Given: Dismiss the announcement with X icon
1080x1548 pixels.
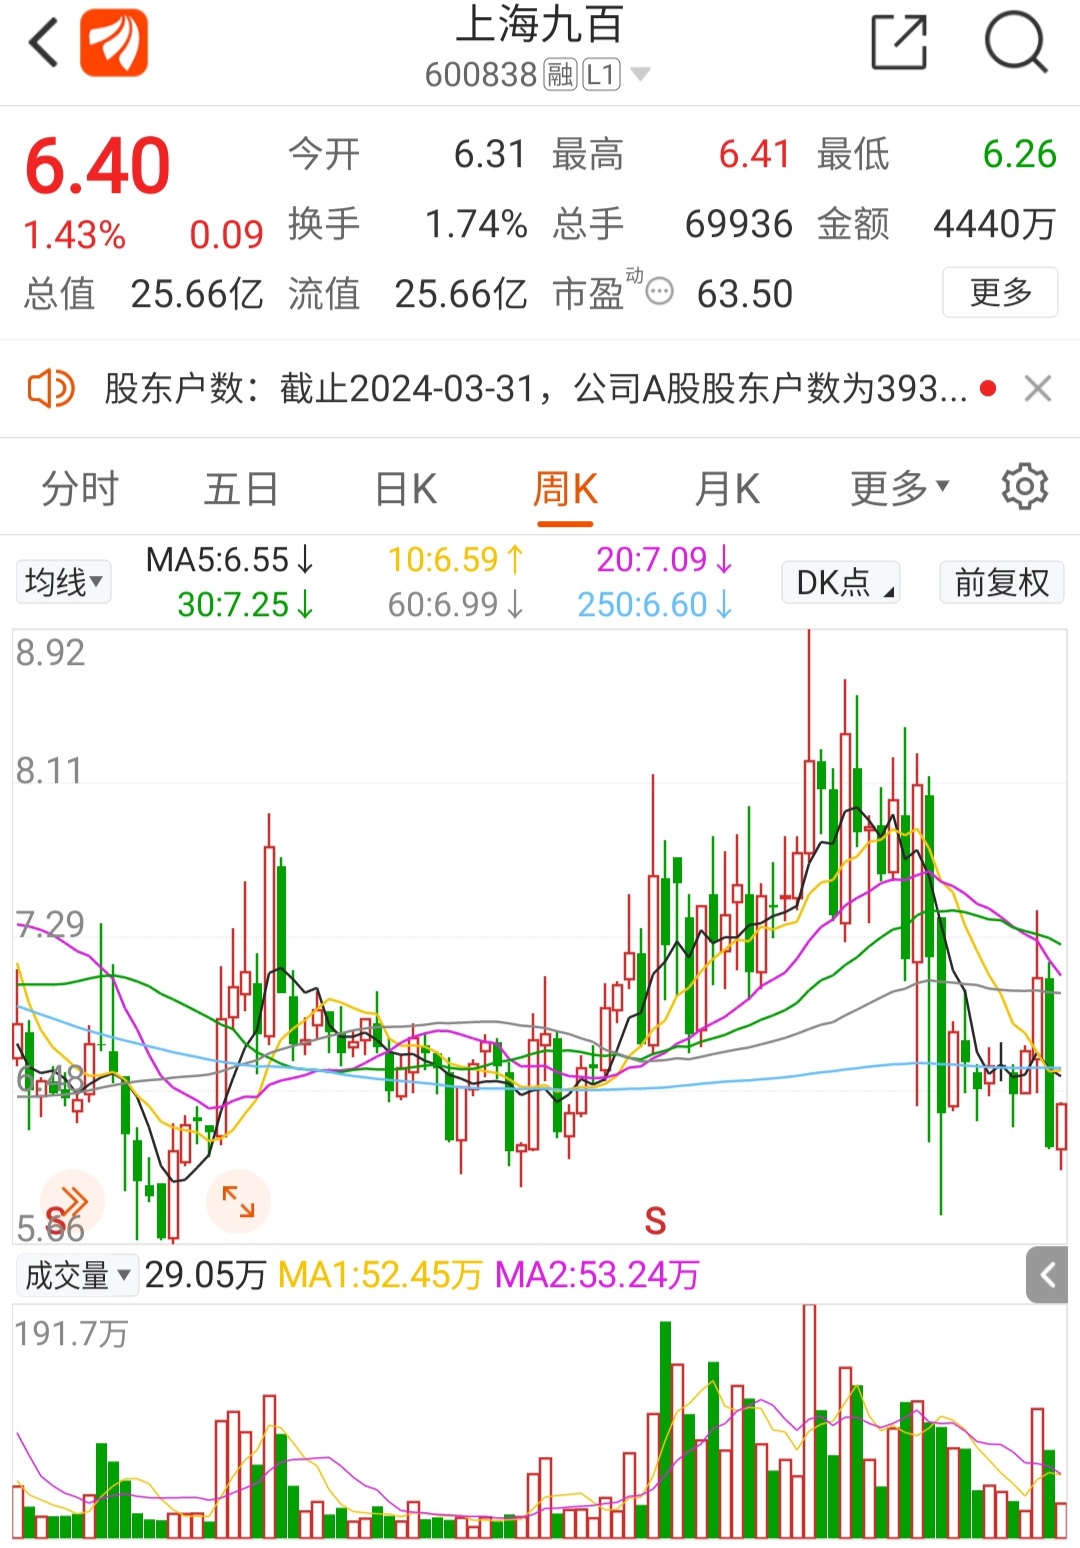Looking at the screenshot, I should [x=1038, y=388].
